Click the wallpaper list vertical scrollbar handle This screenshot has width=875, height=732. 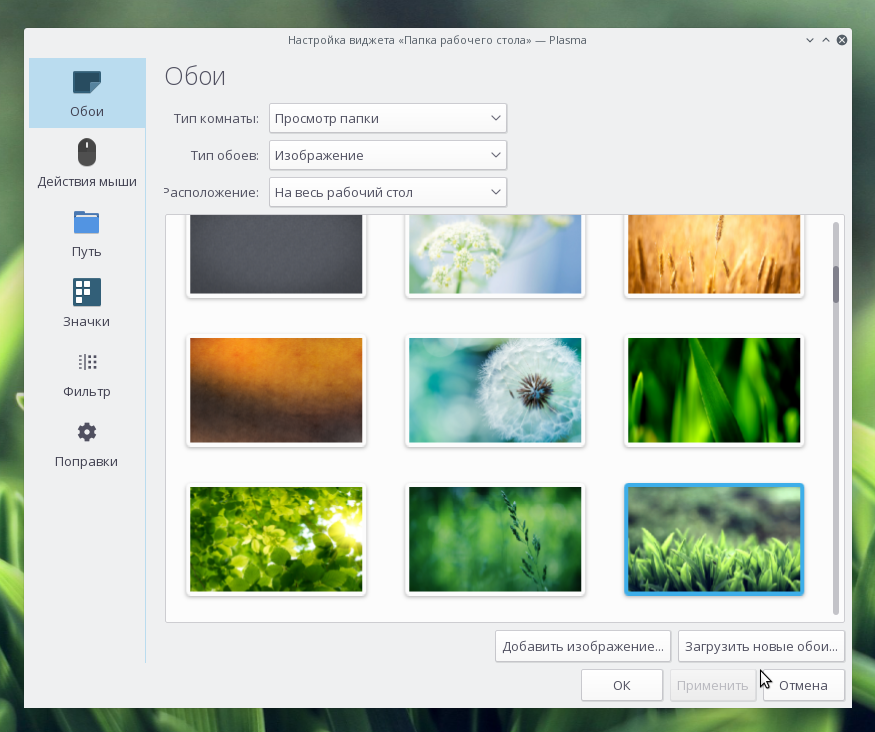[x=835, y=285]
